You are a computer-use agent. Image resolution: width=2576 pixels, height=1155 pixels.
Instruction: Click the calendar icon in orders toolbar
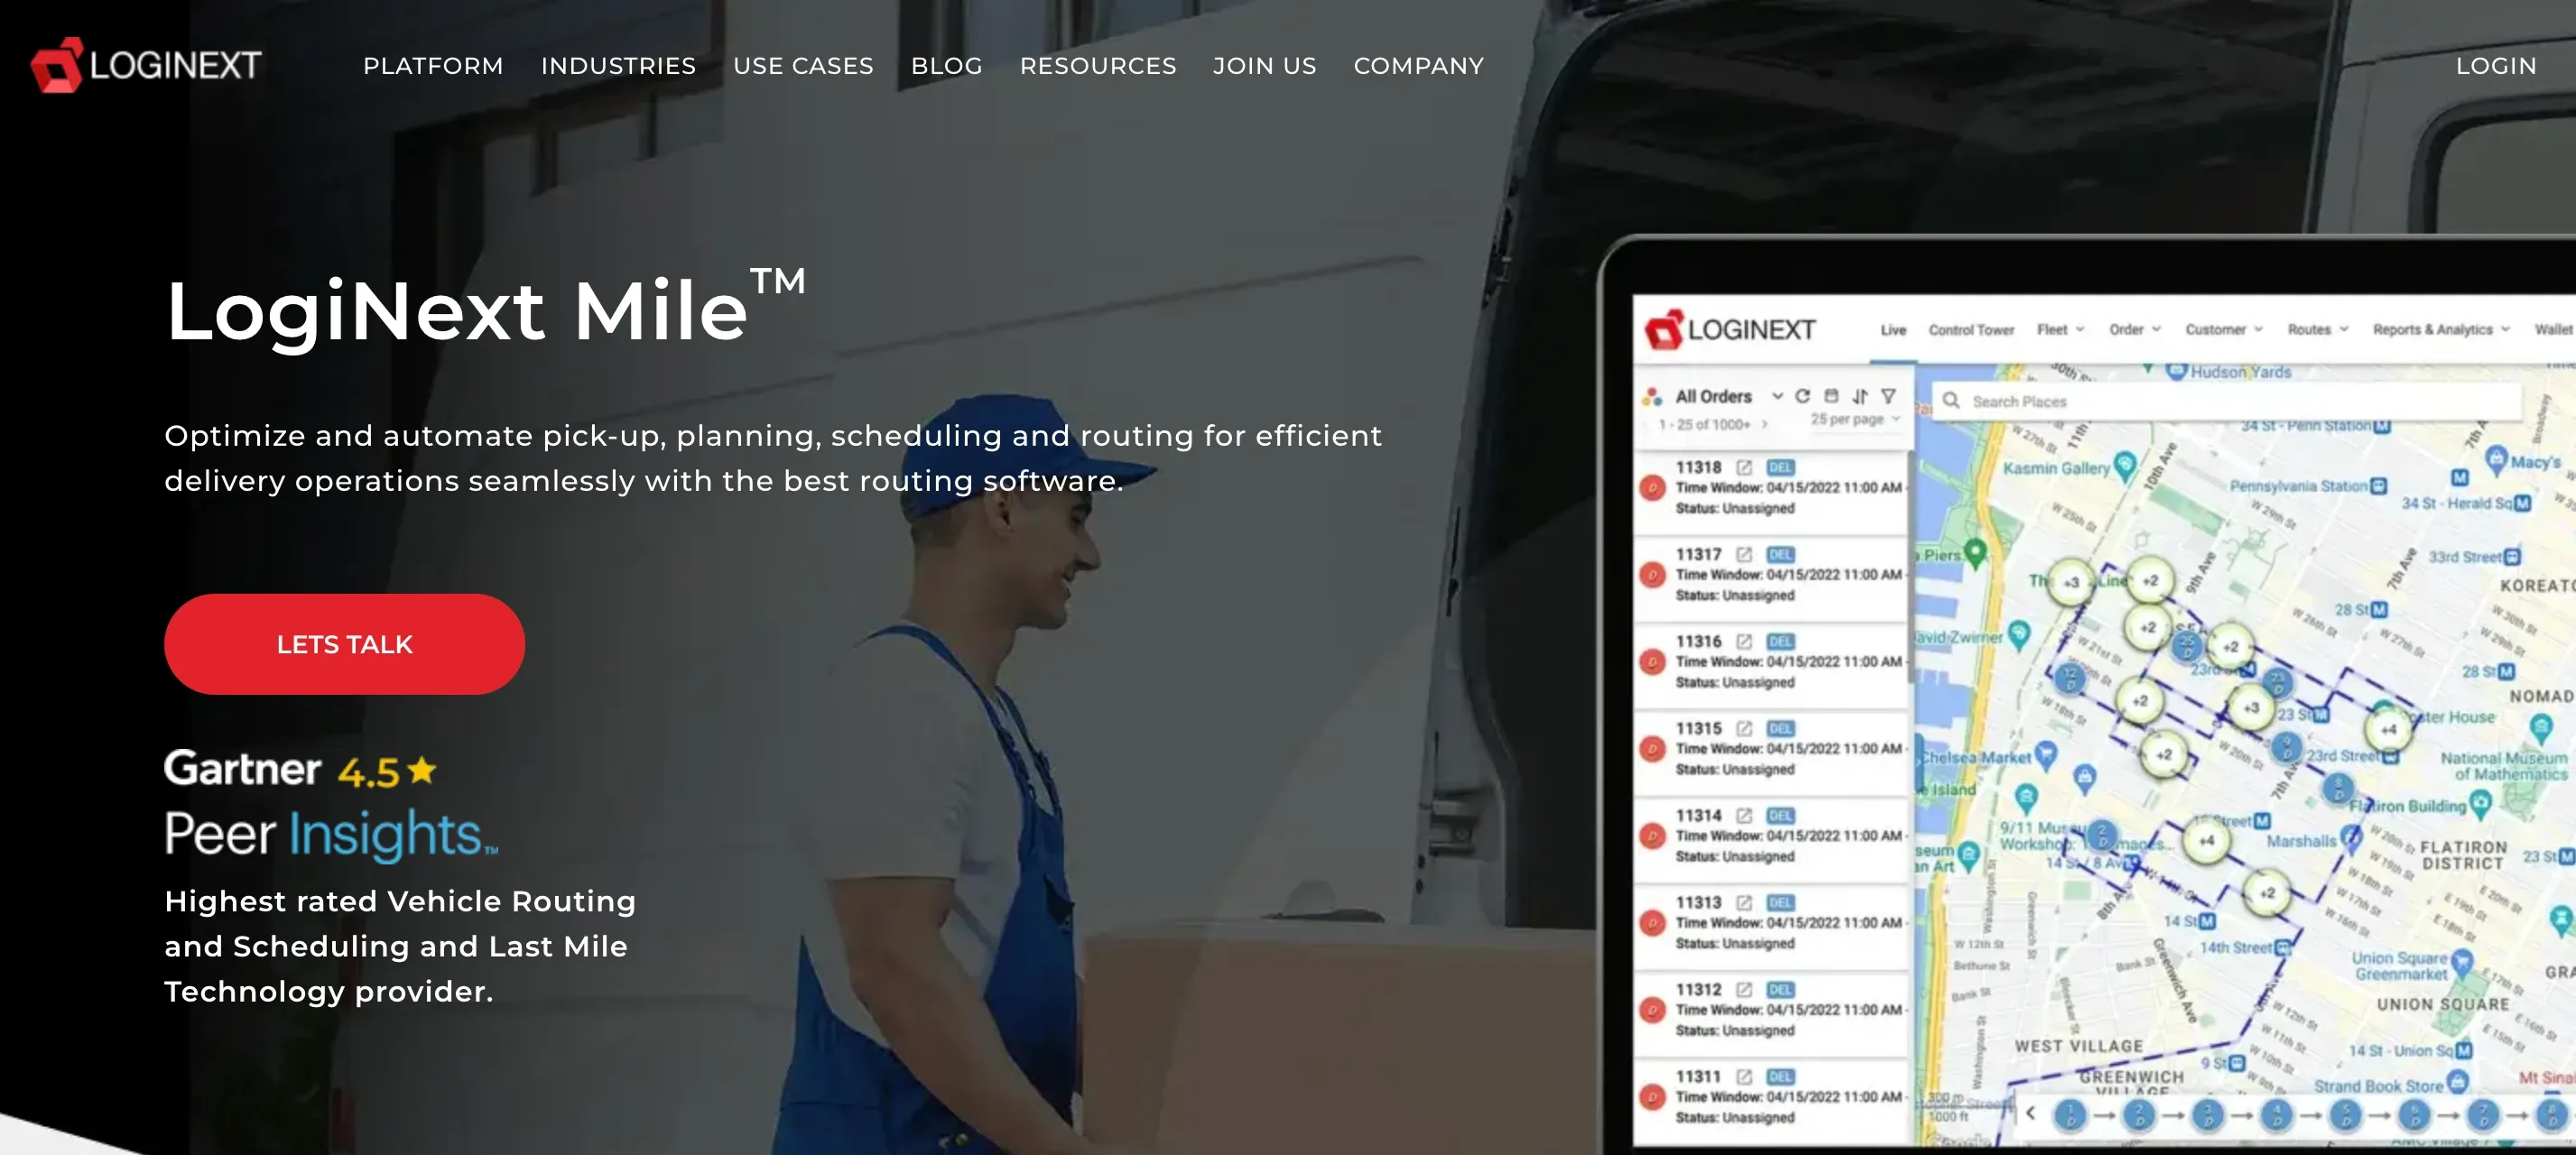pos(1831,396)
